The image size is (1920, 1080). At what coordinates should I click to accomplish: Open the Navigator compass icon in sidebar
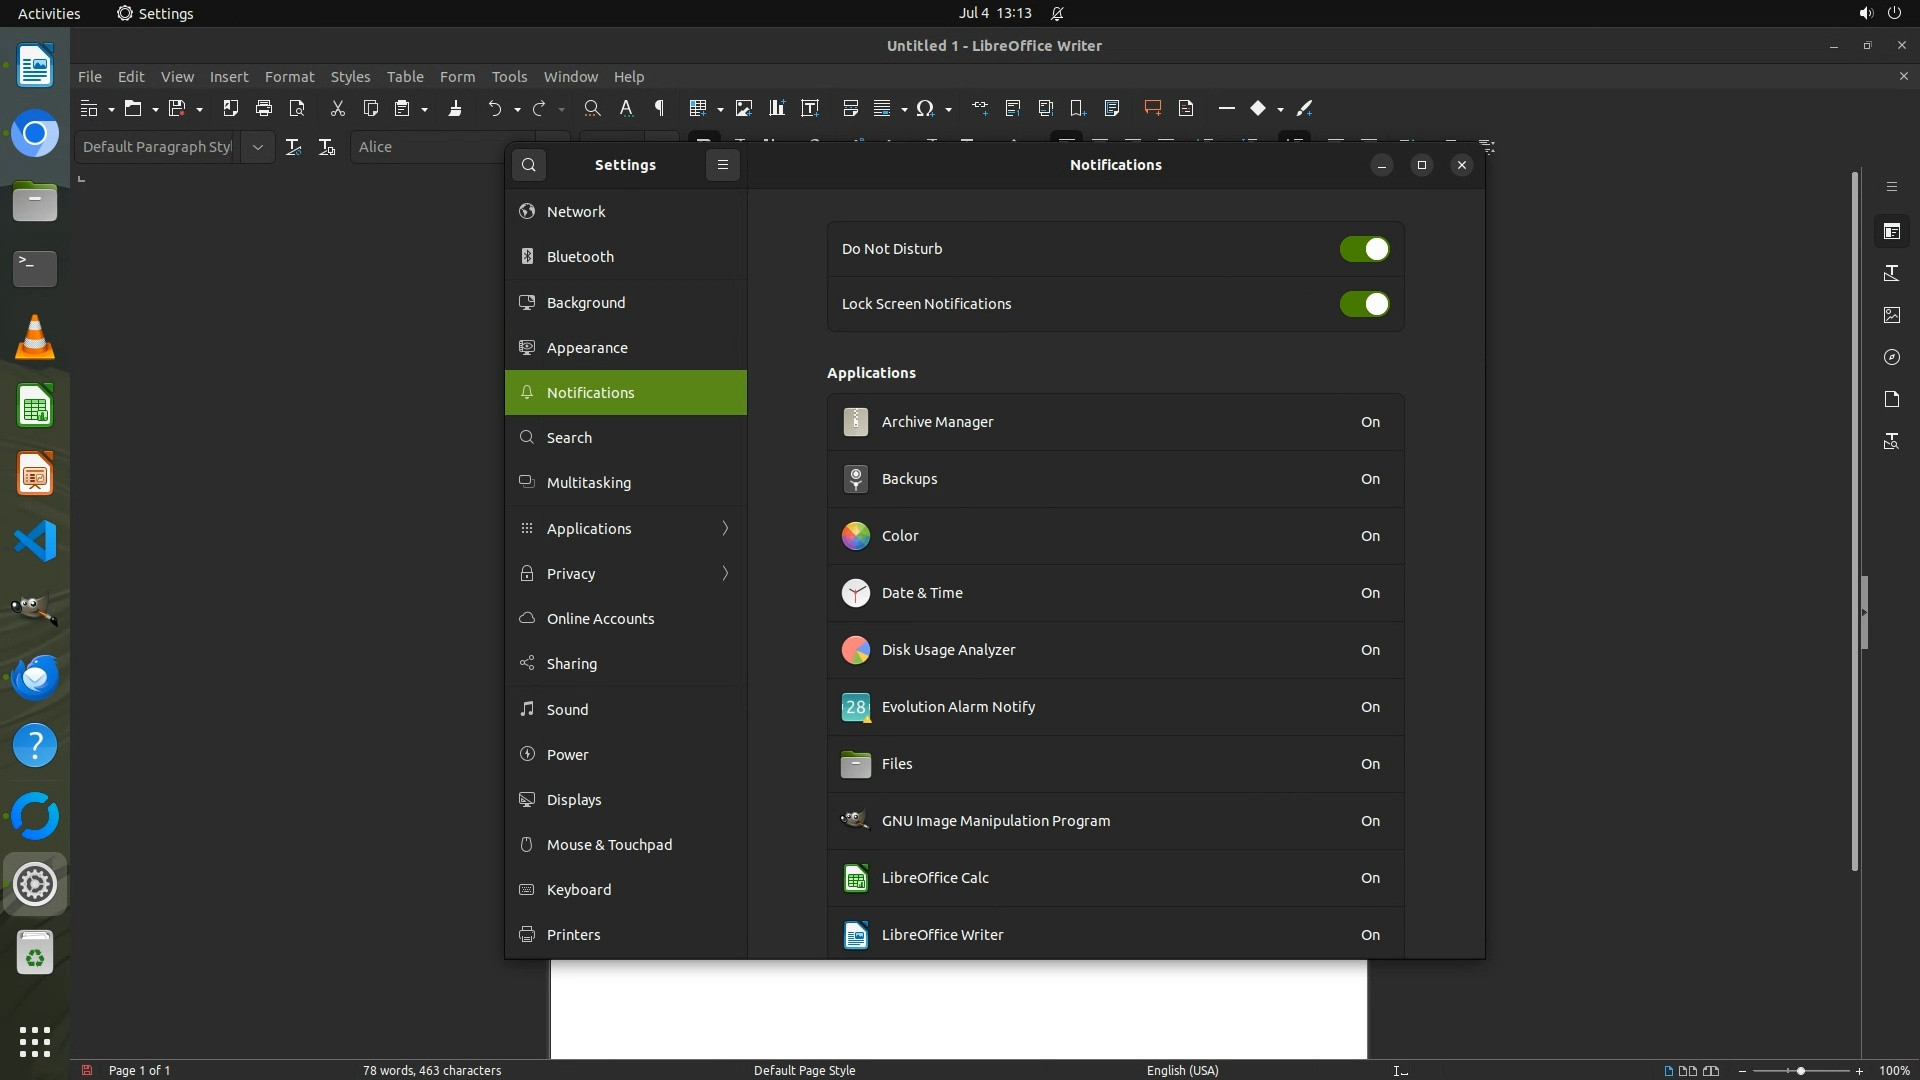click(x=1891, y=357)
